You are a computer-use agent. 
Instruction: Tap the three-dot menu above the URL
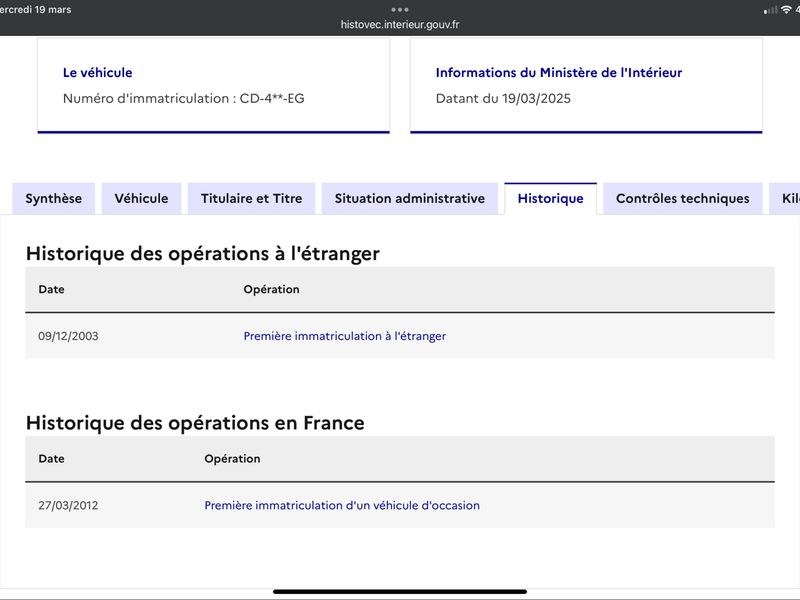click(x=400, y=9)
